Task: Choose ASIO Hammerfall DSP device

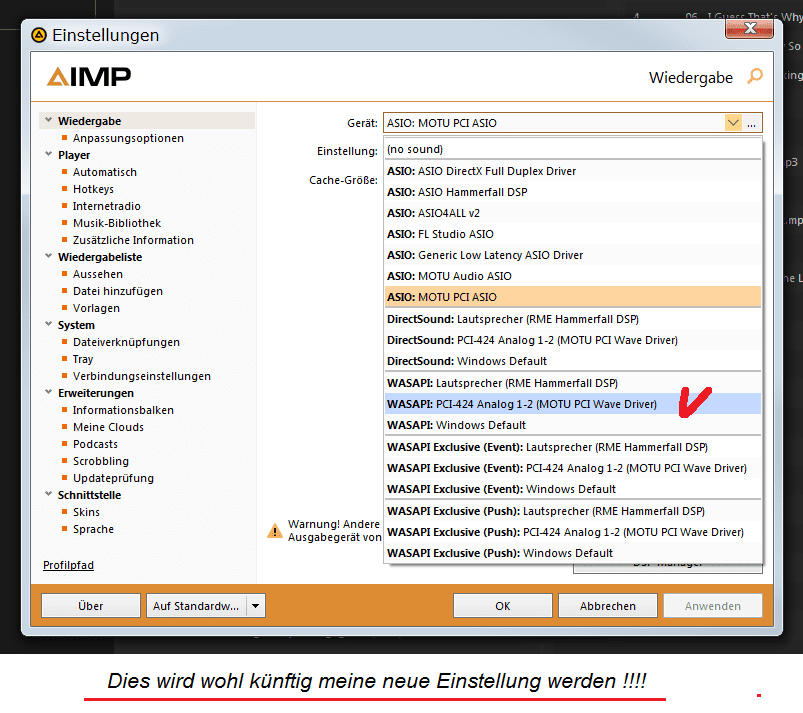Action: (573, 192)
